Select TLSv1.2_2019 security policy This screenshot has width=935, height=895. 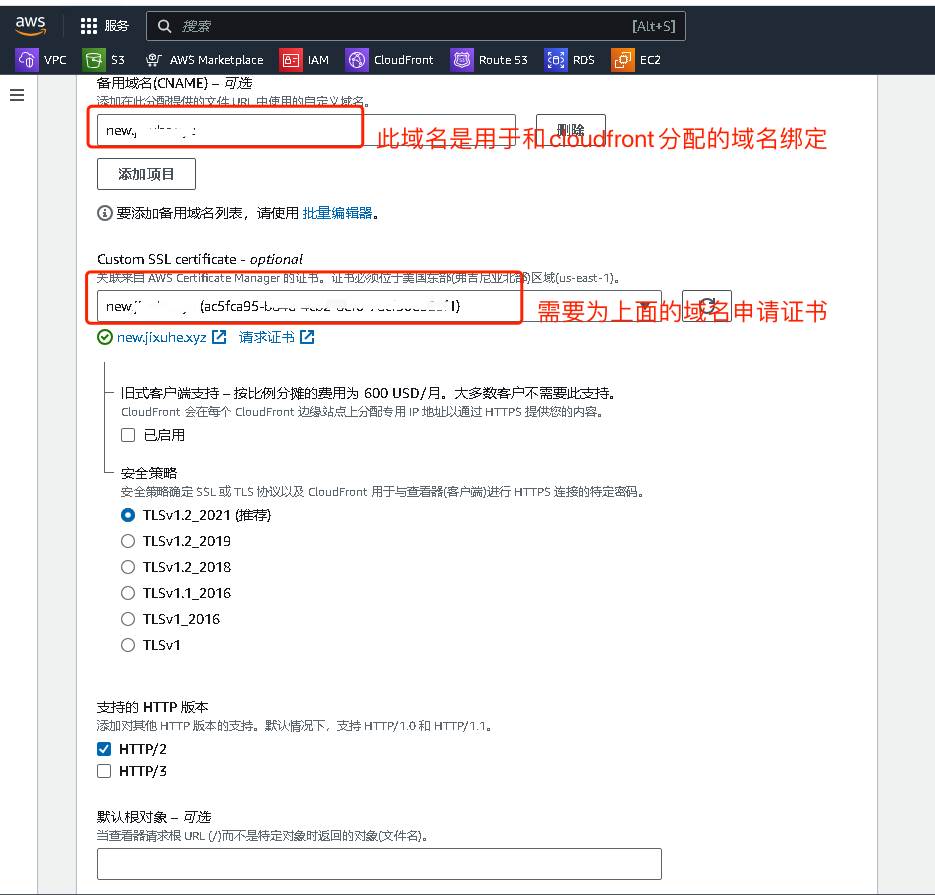128,541
